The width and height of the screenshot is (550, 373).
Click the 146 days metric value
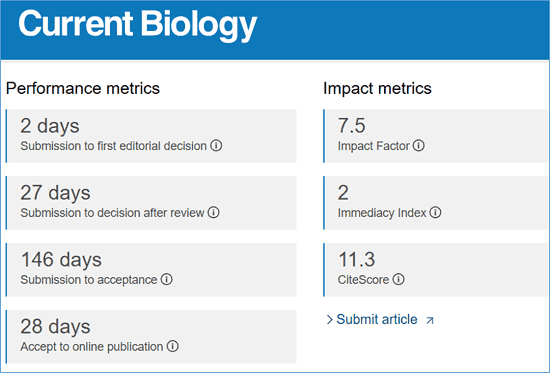tap(61, 260)
